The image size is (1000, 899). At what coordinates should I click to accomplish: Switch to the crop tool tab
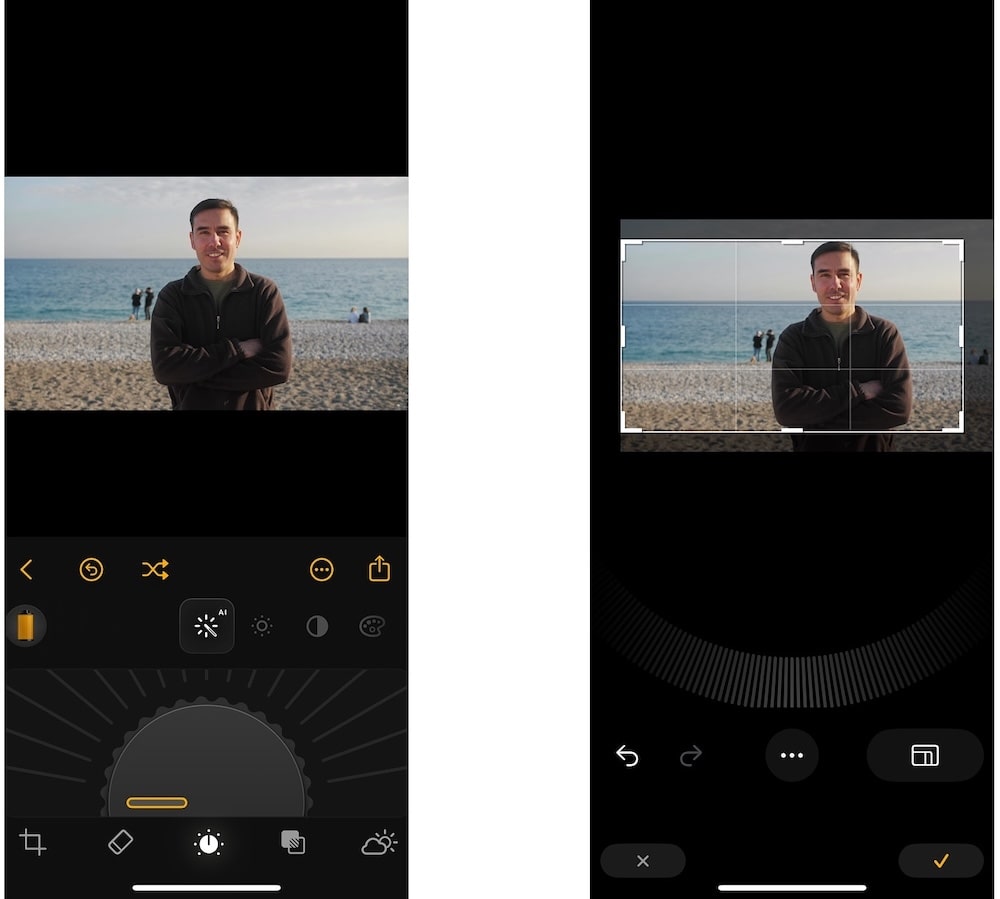[32, 842]
